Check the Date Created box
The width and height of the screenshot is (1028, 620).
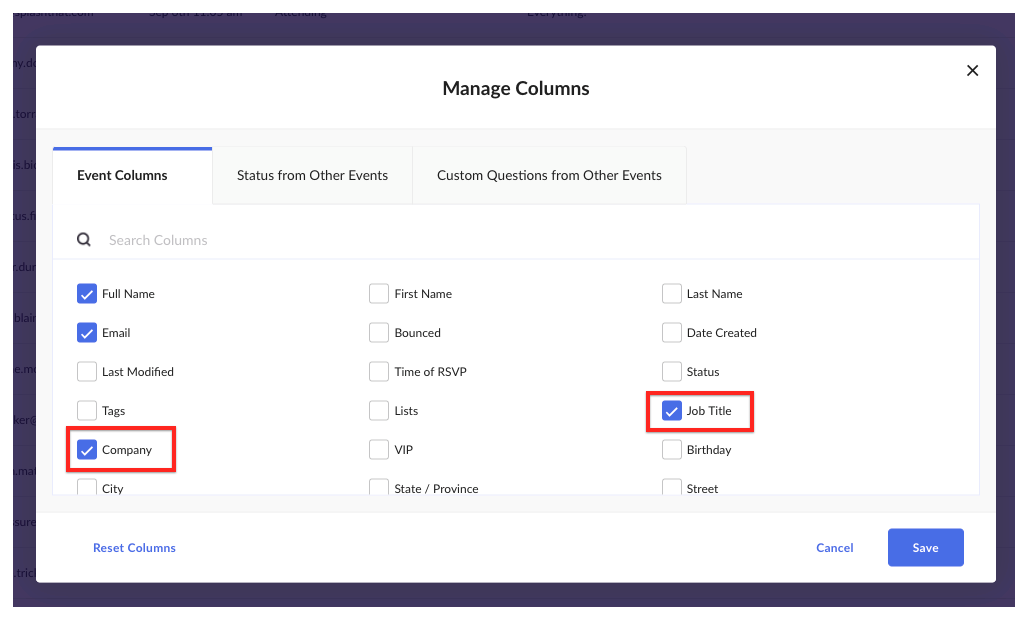coord(671,333)
